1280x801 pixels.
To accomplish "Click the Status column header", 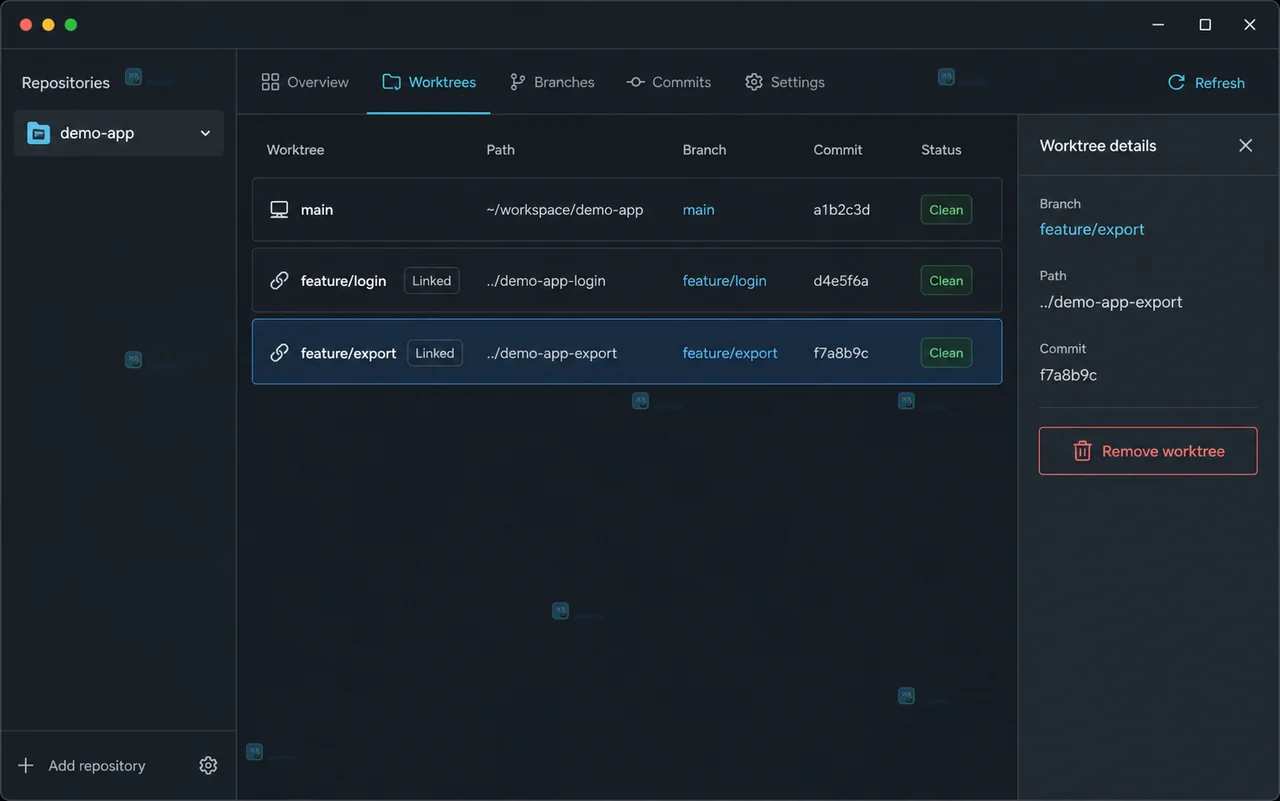I will [x=941, y=150].
